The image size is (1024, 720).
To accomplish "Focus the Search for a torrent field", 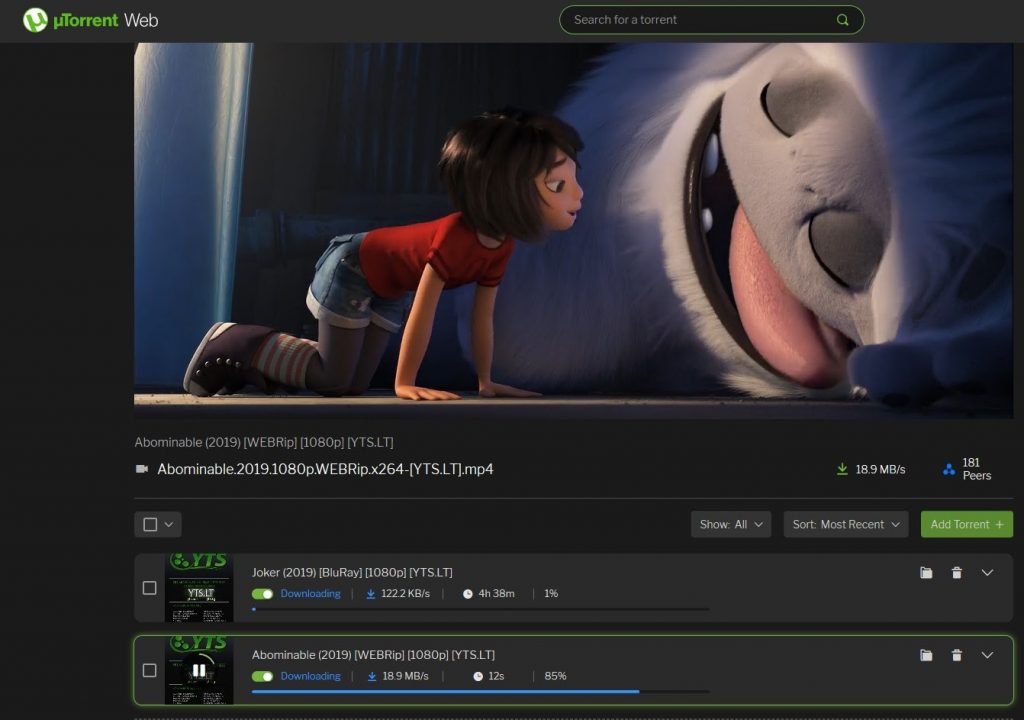I will point(711,20).
